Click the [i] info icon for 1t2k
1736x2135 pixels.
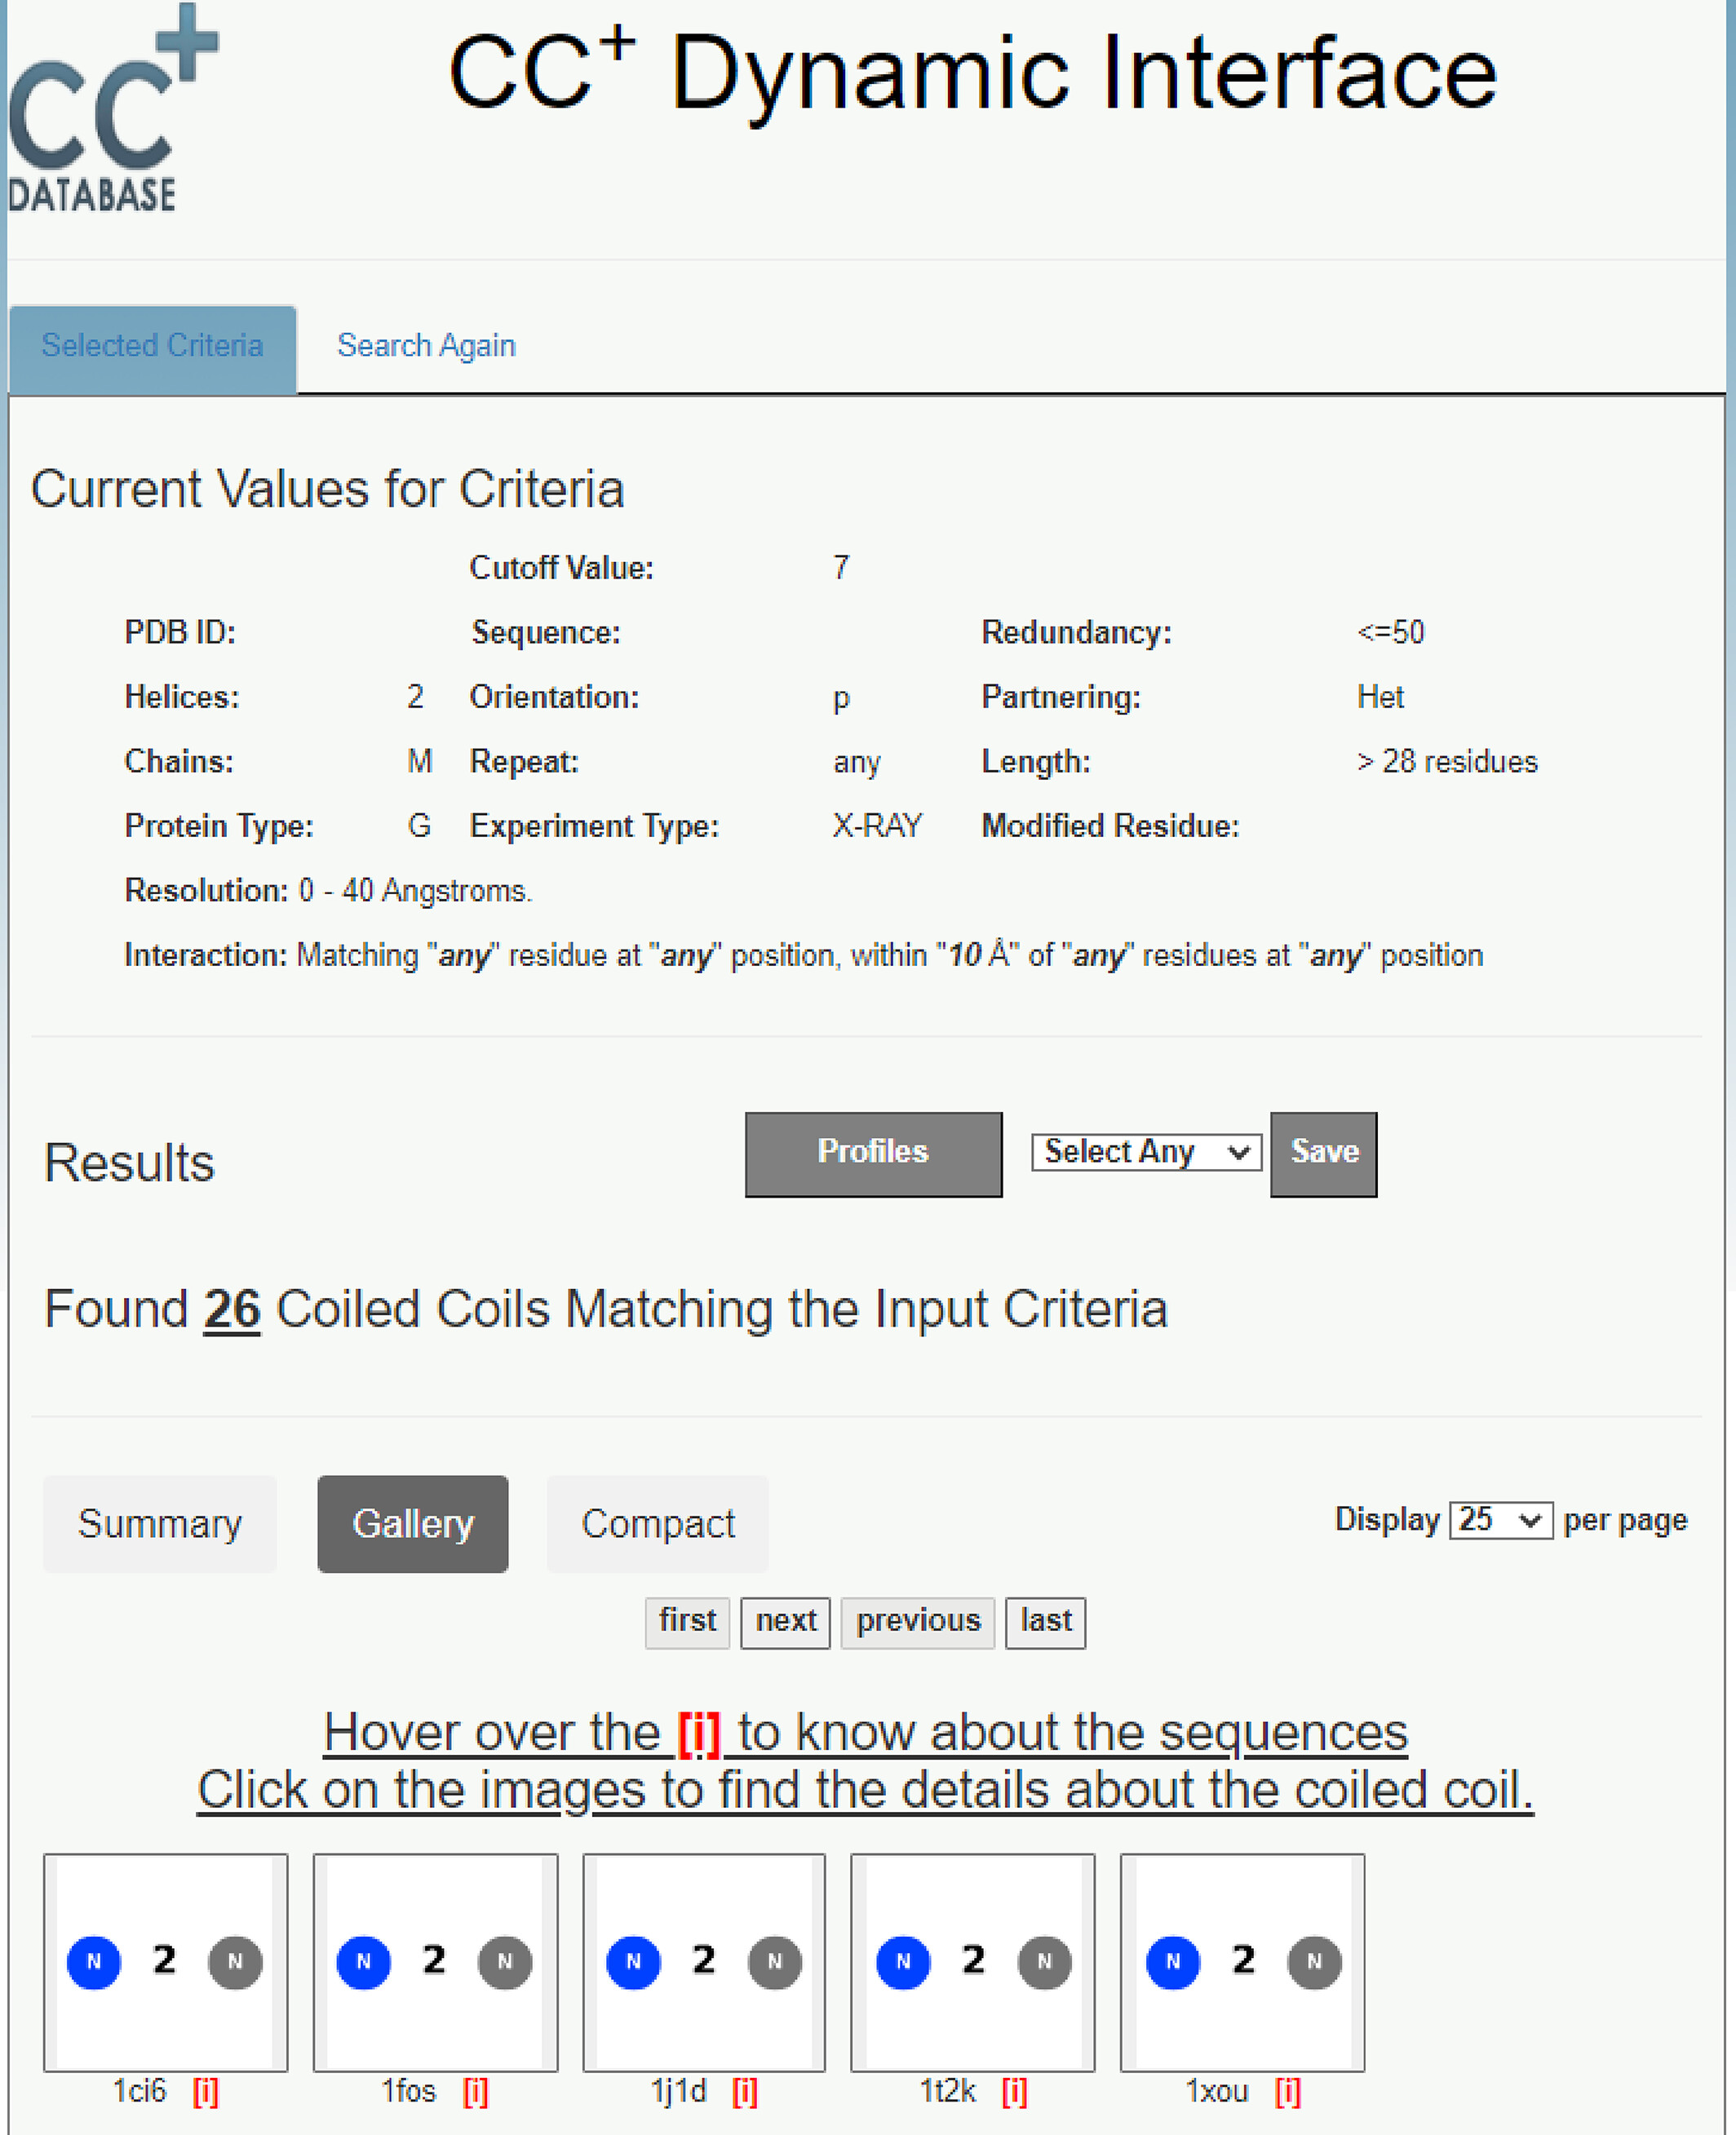[1014, 2091]
